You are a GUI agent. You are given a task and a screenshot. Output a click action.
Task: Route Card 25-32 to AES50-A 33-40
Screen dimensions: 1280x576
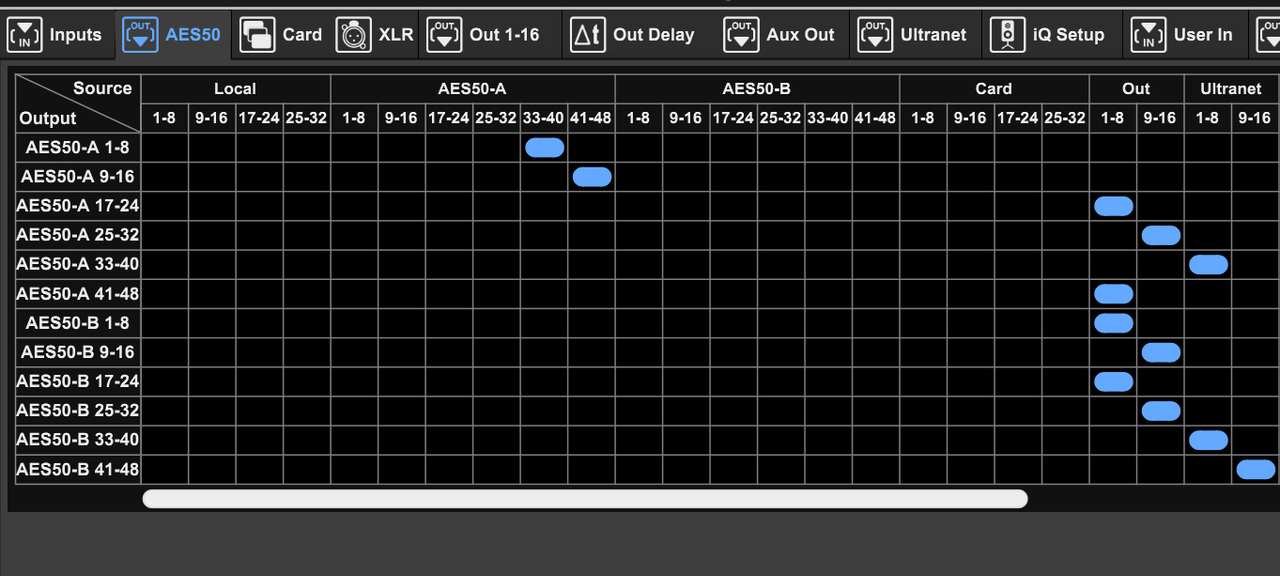tap(1066, 264)
